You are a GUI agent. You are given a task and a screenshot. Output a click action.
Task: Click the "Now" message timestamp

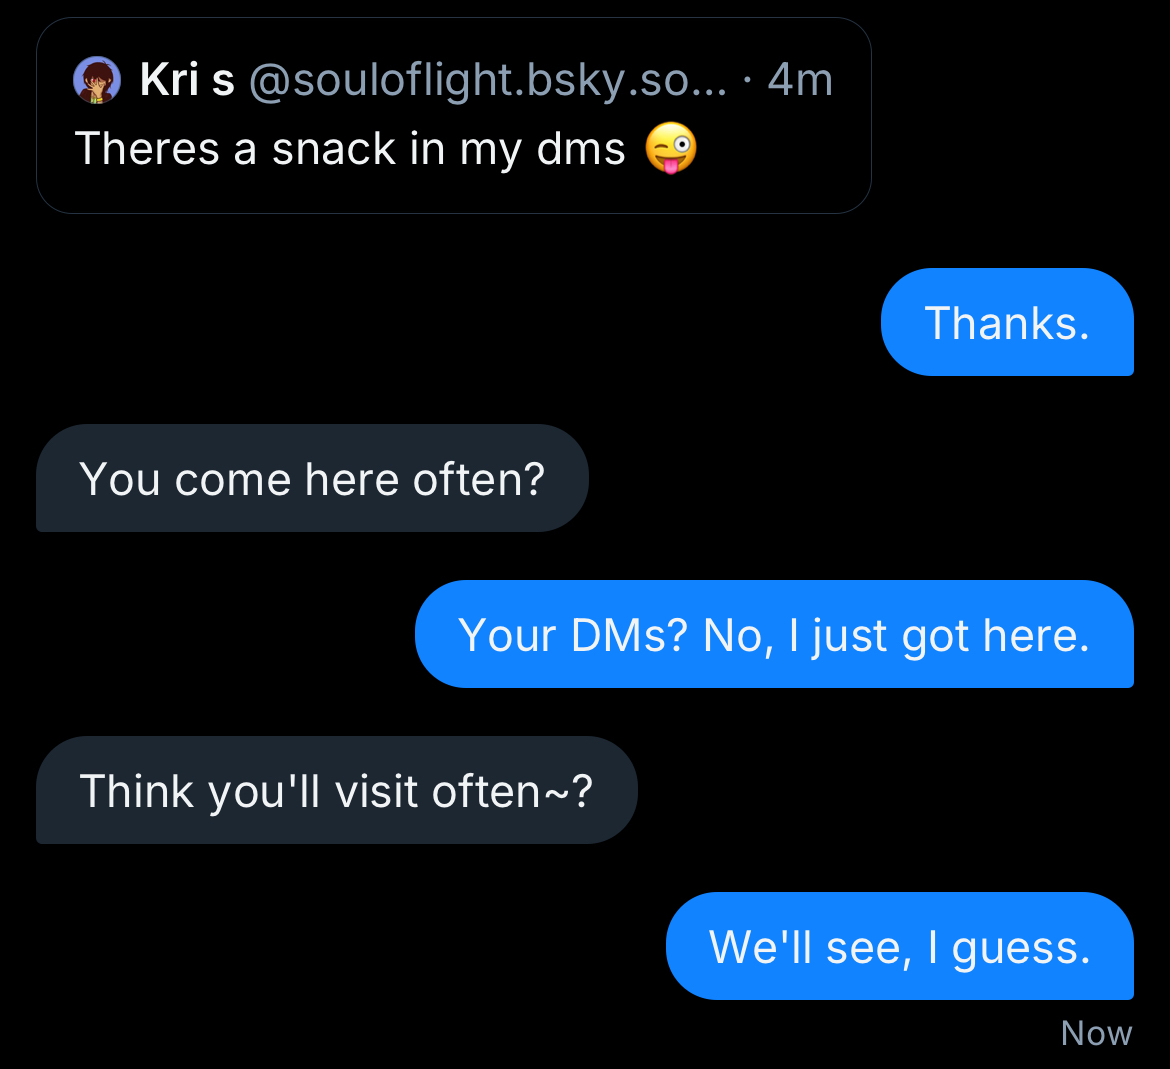(1096, 1033)
